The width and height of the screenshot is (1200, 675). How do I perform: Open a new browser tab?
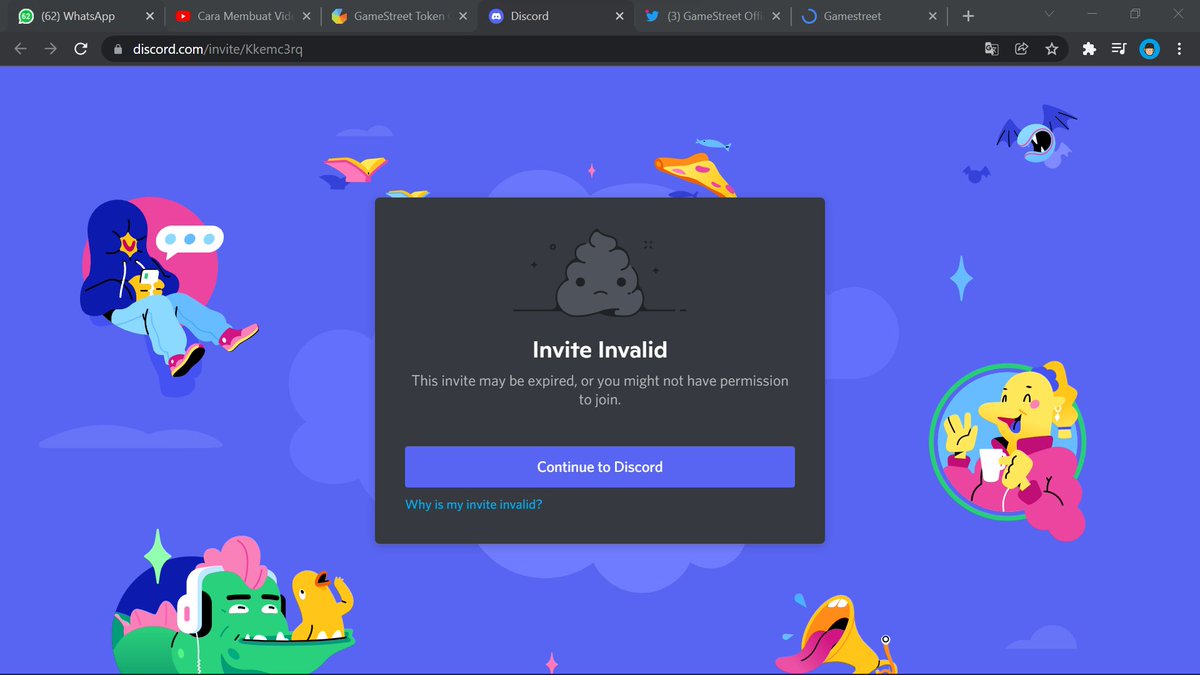[967, 16]
